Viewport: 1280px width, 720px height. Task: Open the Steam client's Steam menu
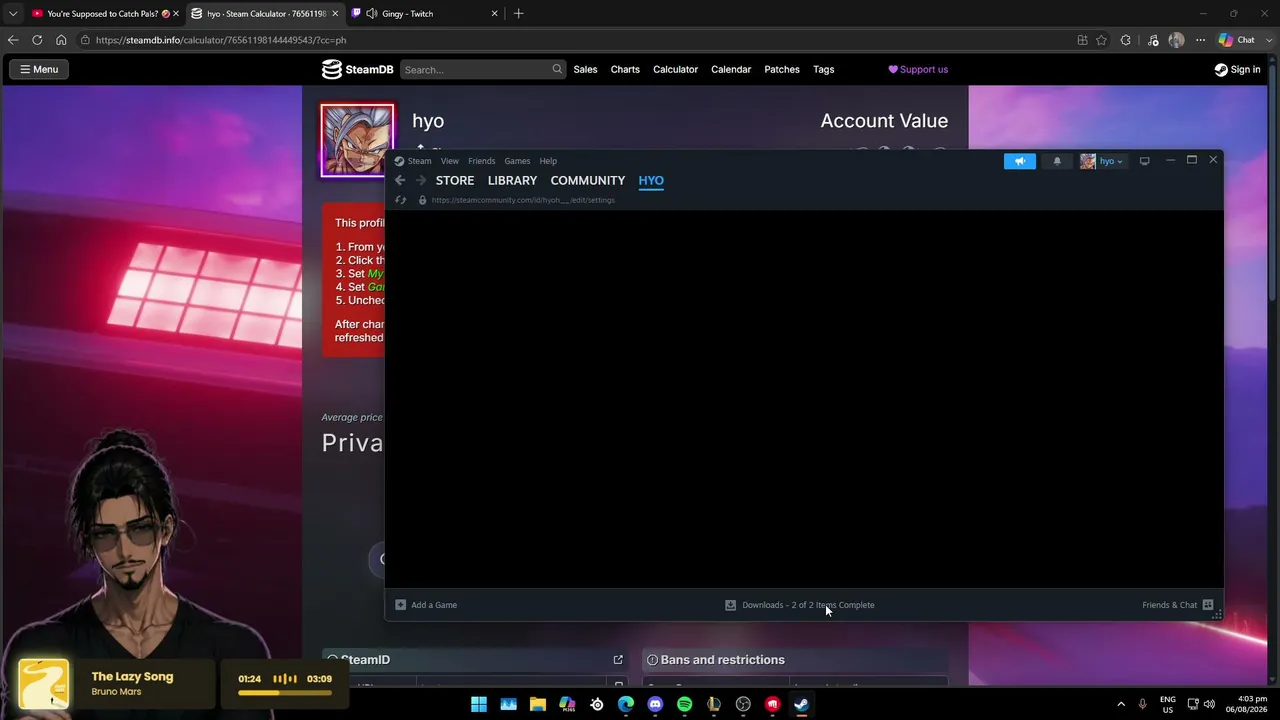coord(413,161)
